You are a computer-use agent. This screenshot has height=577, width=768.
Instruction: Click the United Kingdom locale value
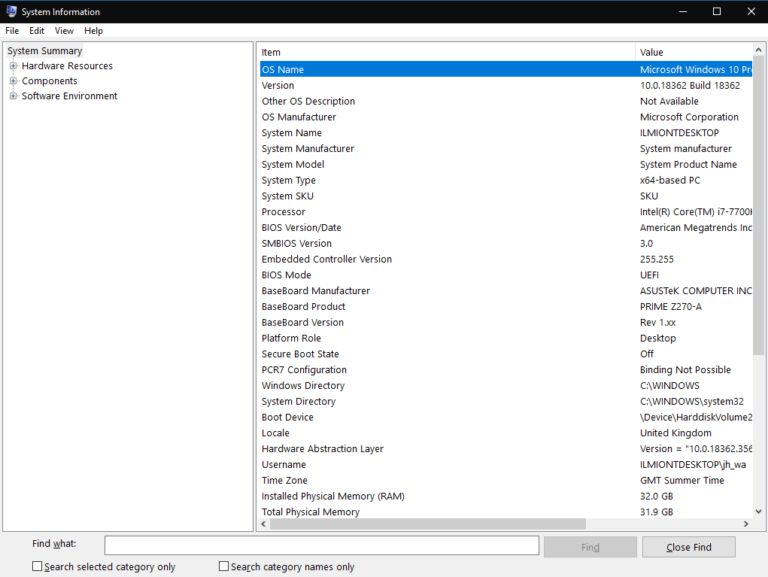[x=675, y=433]
